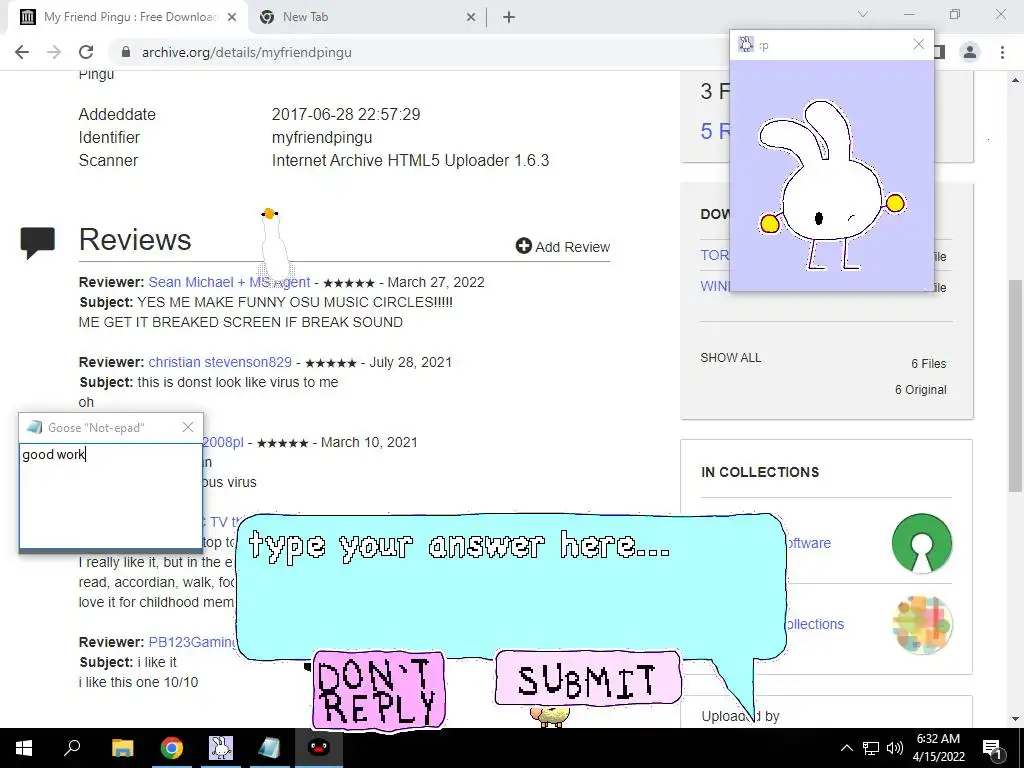The image size is (1024, 768).
Task: Open File Explorer from taskbar
Action: pos(122,748)
